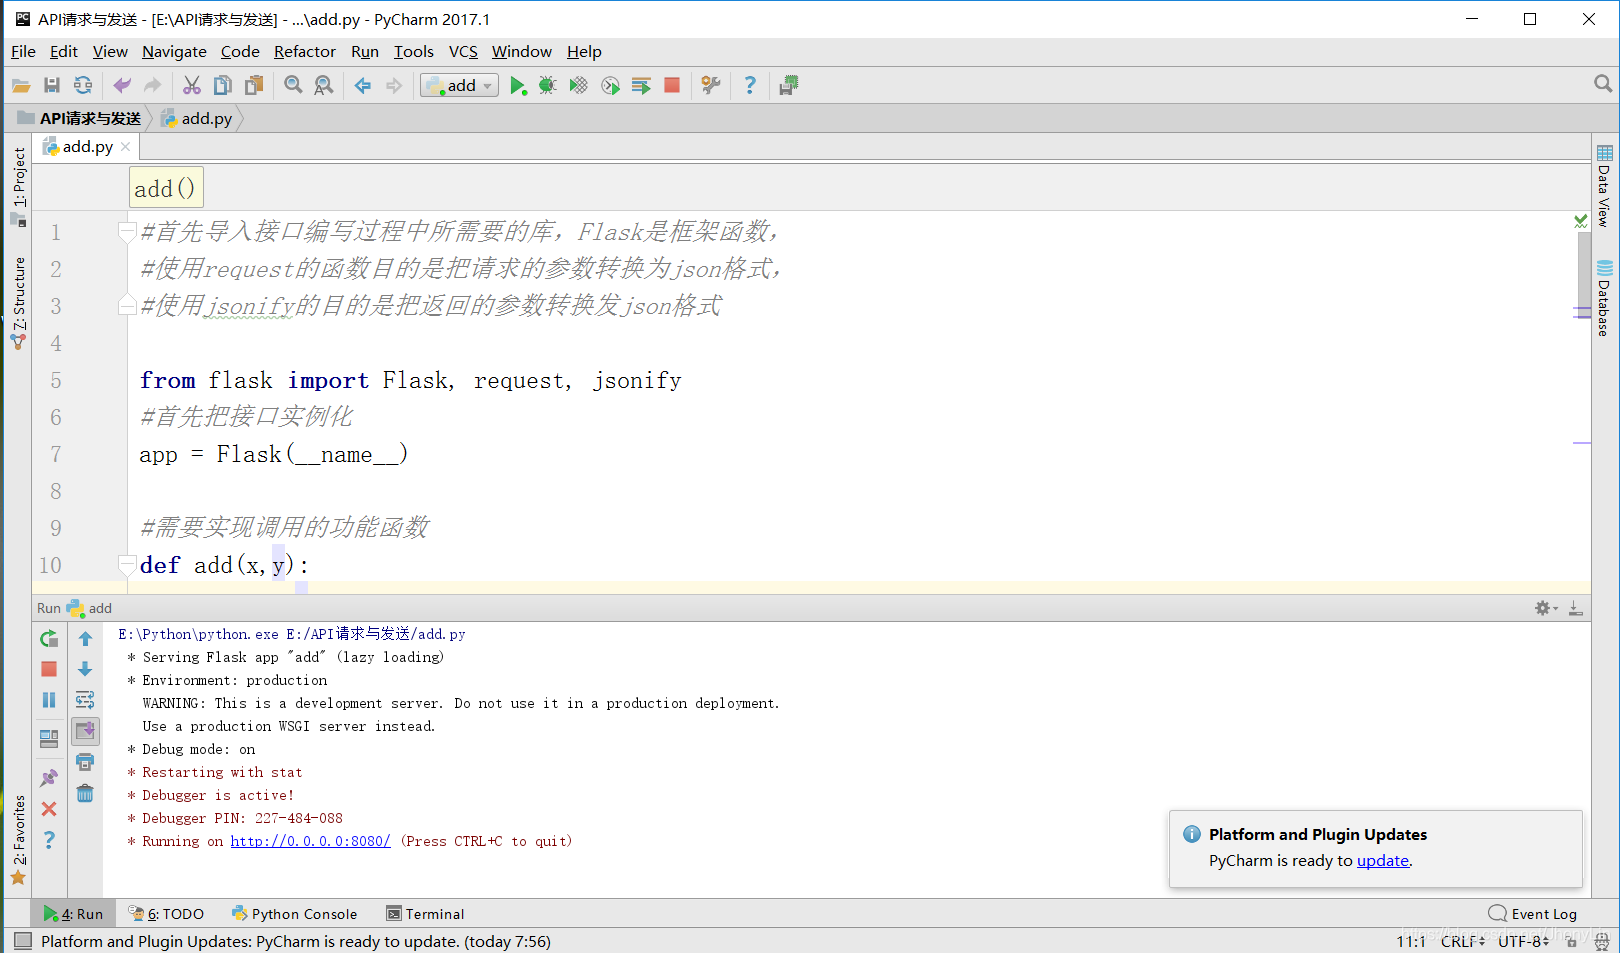Rerun add in Run panel
Screen dimensions: 1620x953
tap(48, 638)
